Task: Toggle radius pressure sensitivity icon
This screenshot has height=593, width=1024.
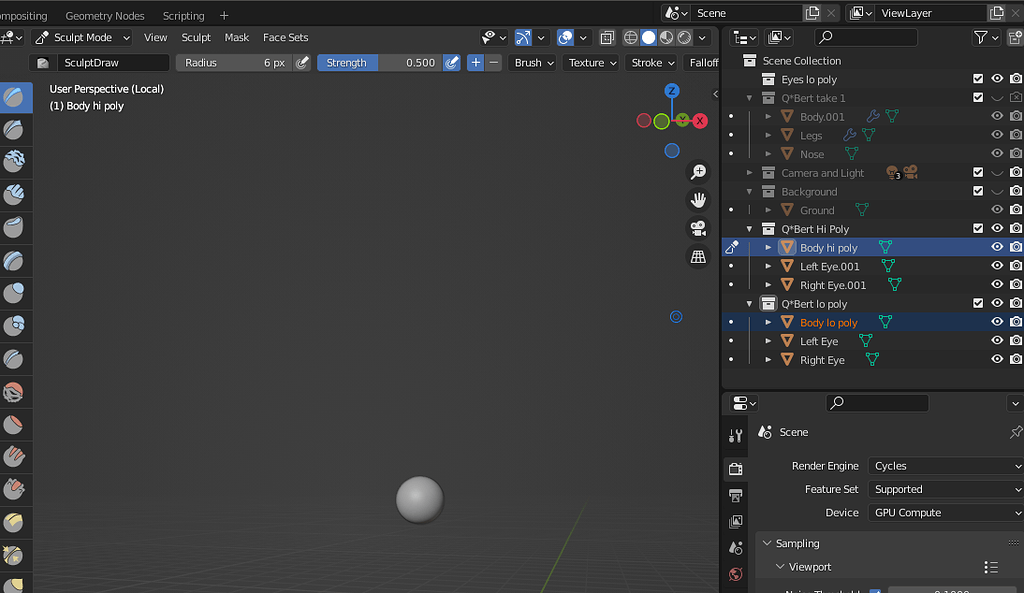Action: [x=302, y=63]
